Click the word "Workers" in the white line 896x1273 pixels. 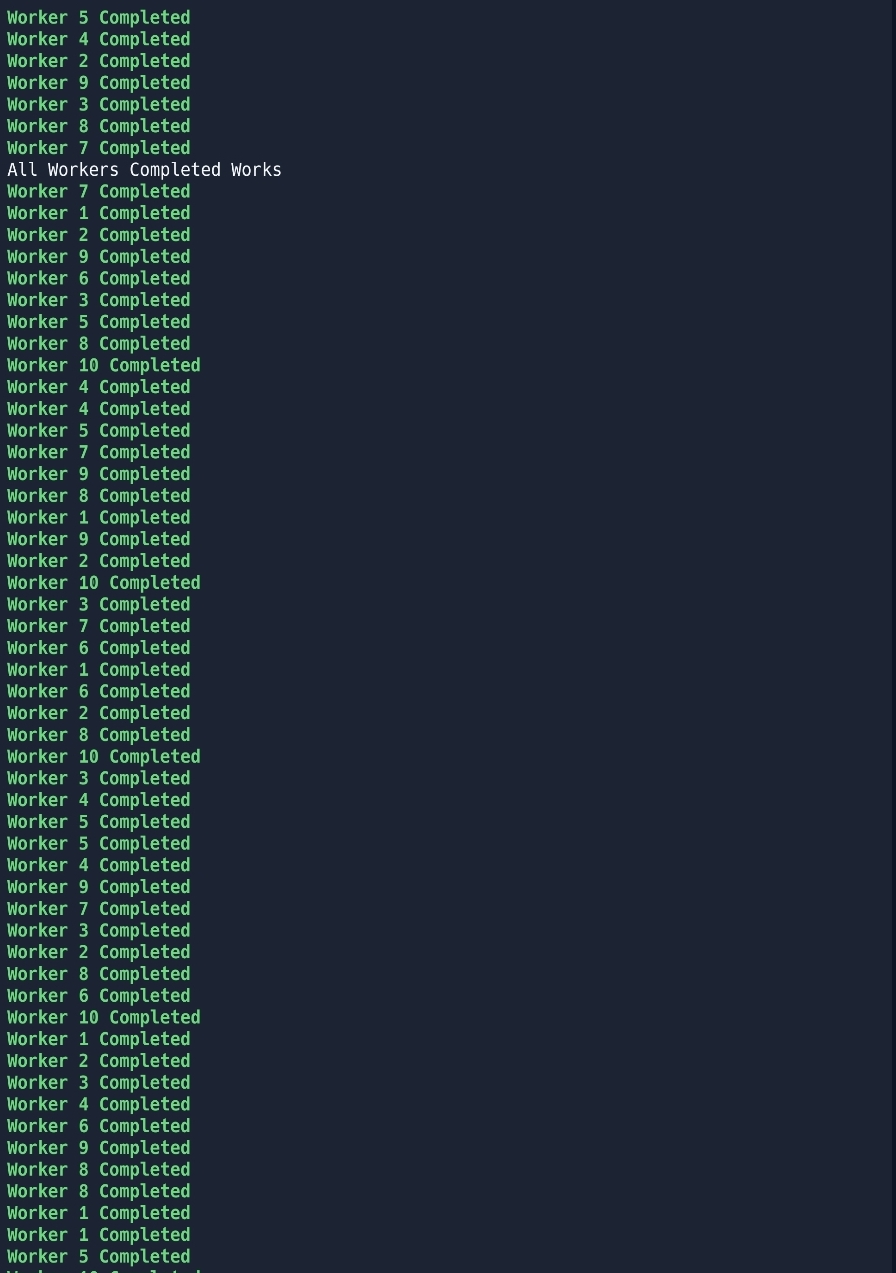click(83, 170)
